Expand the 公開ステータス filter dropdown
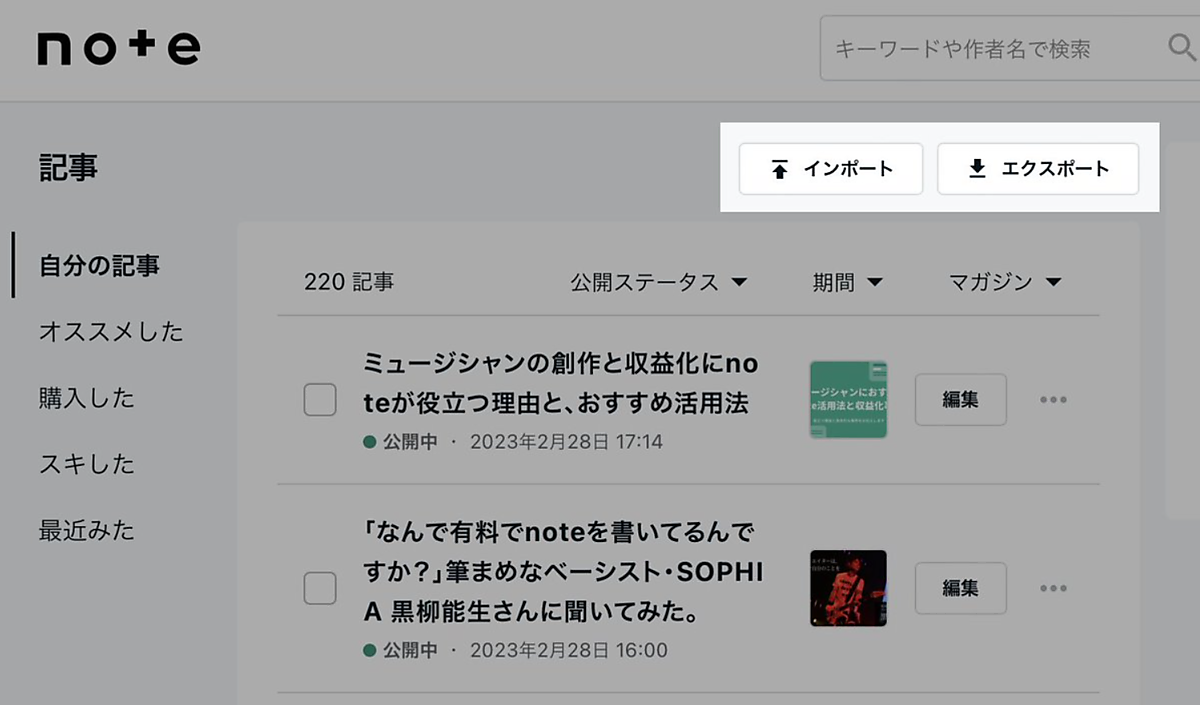The image size is (1200, 705). pos(659,282)
